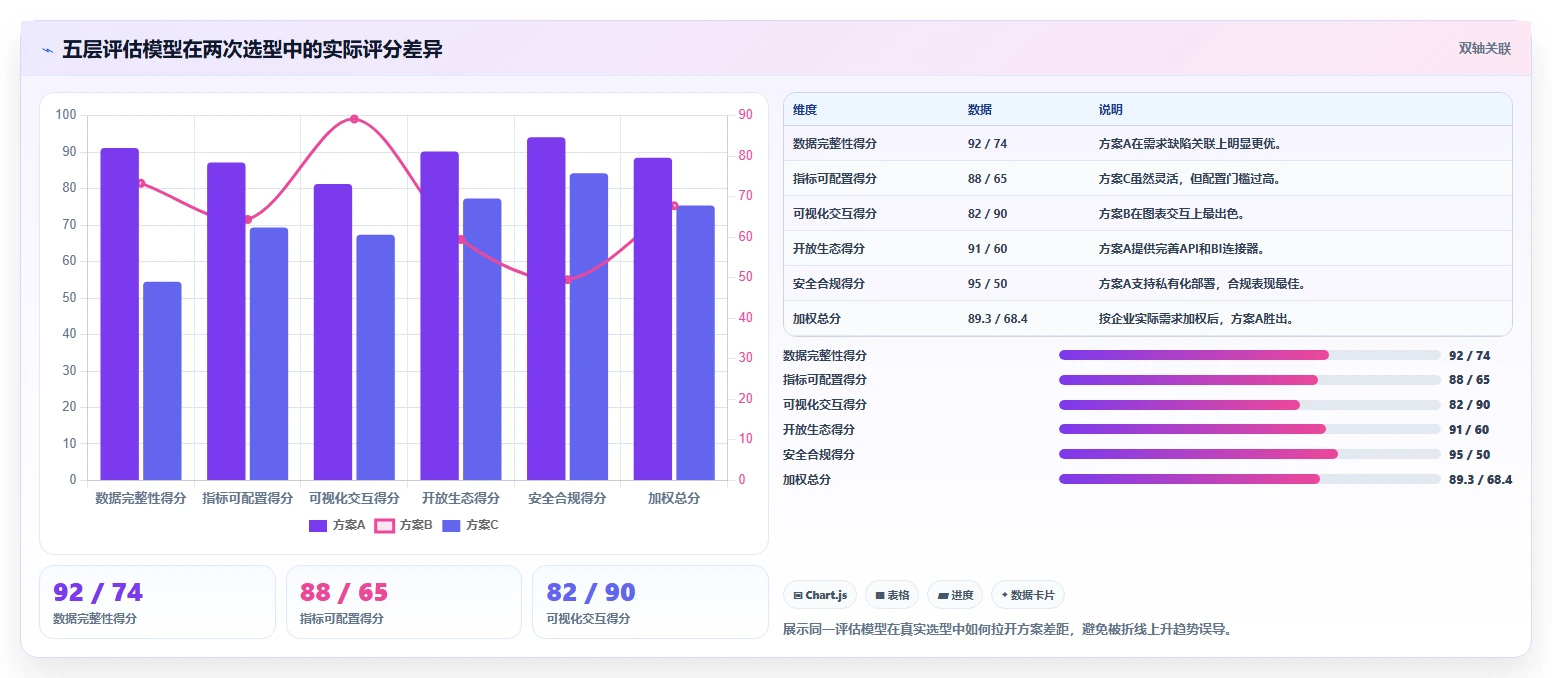Click 方案A bar for 开放生态得分
The width and height of the screenshot is (1552, 678).
(440, 316)
